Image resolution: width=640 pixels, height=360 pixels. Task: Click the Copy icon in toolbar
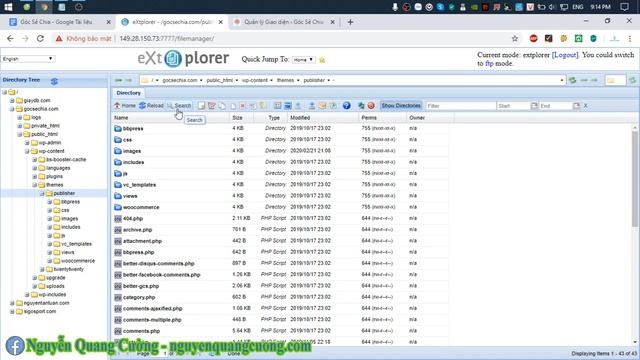[222, 106]
